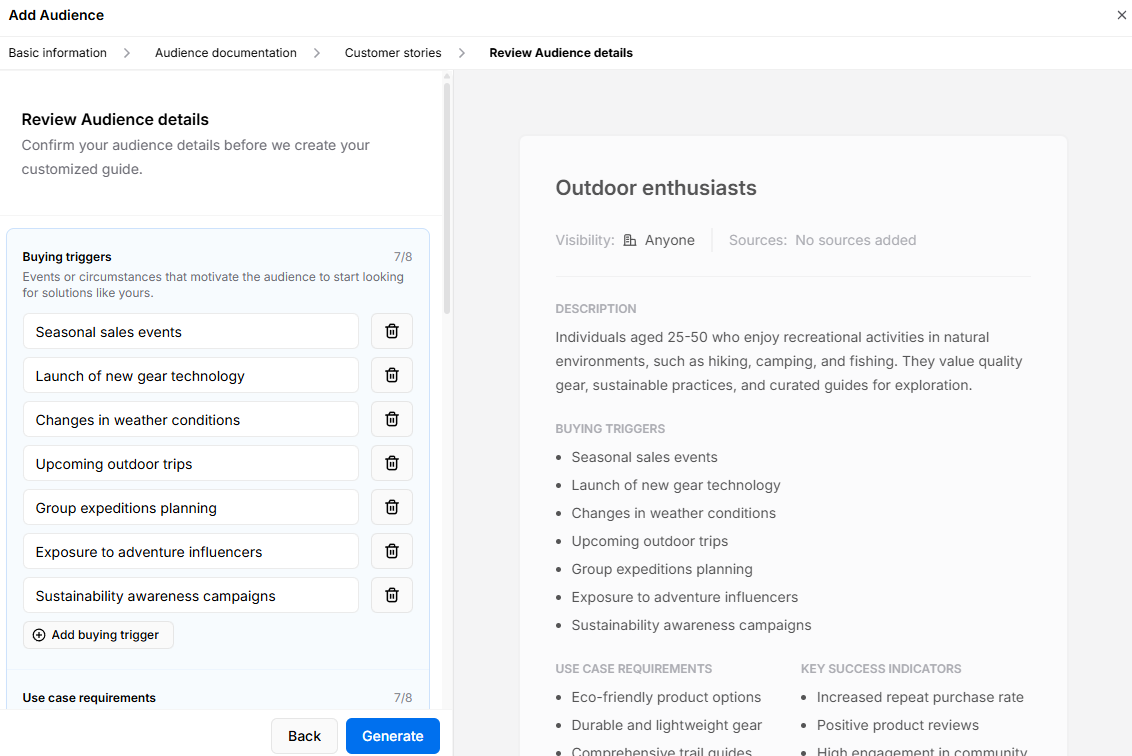Click the Anyone visibility value
1132x756 pixels.
[x=669, y=240]
